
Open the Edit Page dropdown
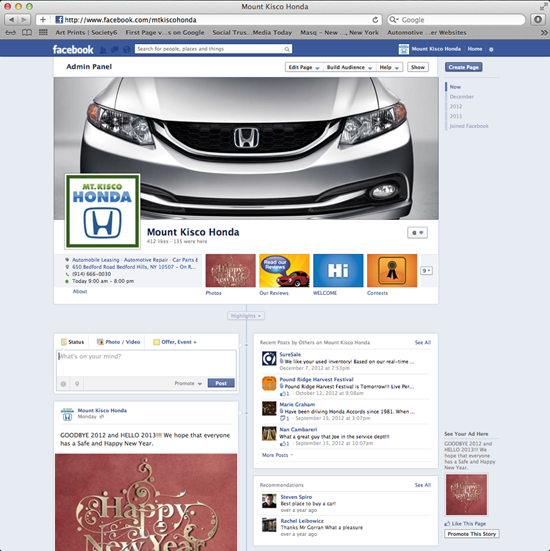(x=304, y=67)
